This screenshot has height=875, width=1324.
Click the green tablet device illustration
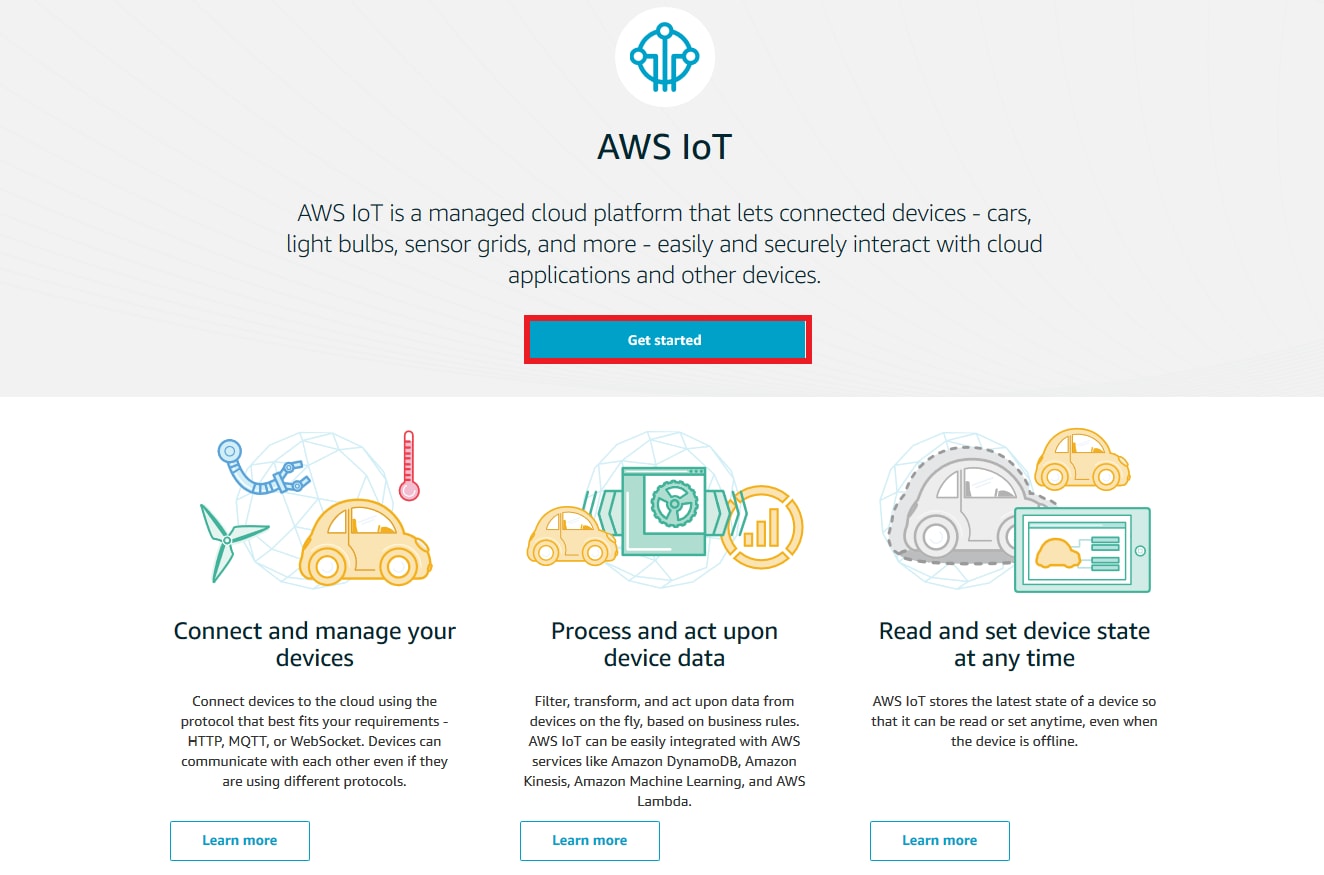pos(1080,549)
